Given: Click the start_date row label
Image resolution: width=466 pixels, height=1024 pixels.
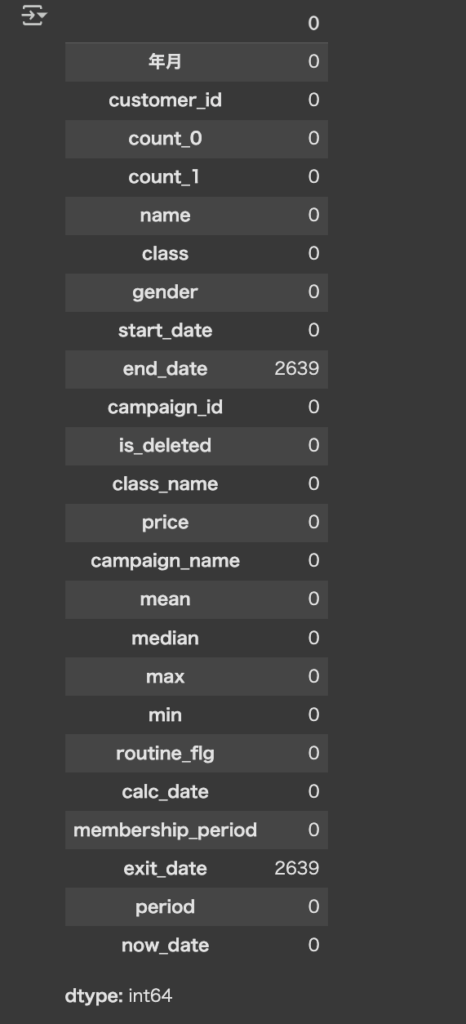Looking at the screenshot, I should 165,330.
